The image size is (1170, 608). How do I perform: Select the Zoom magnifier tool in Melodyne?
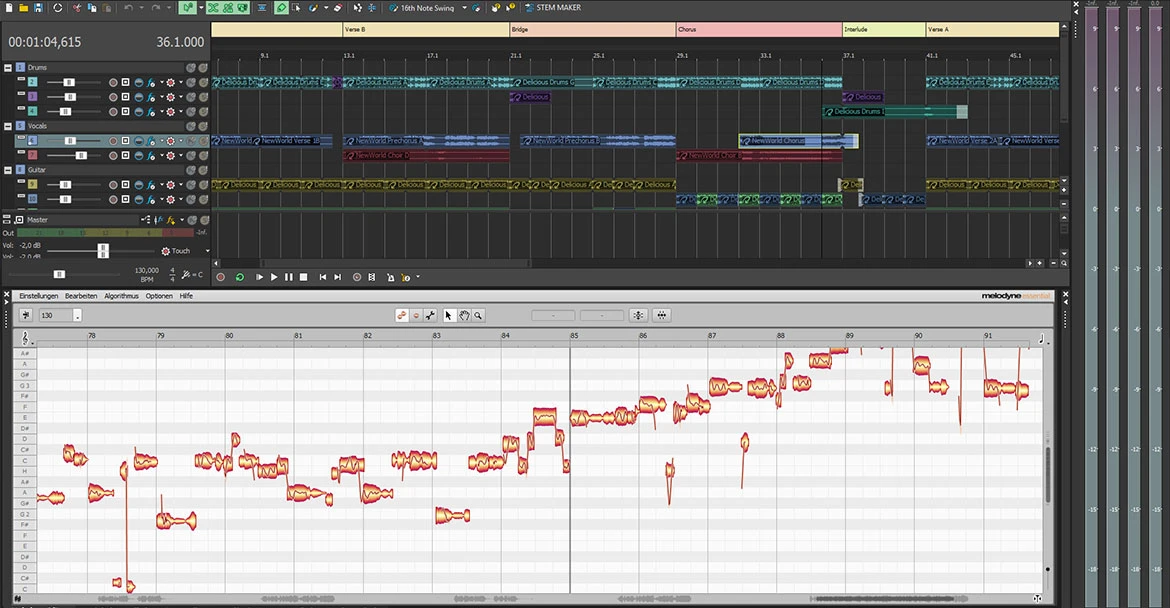(478, 315)
